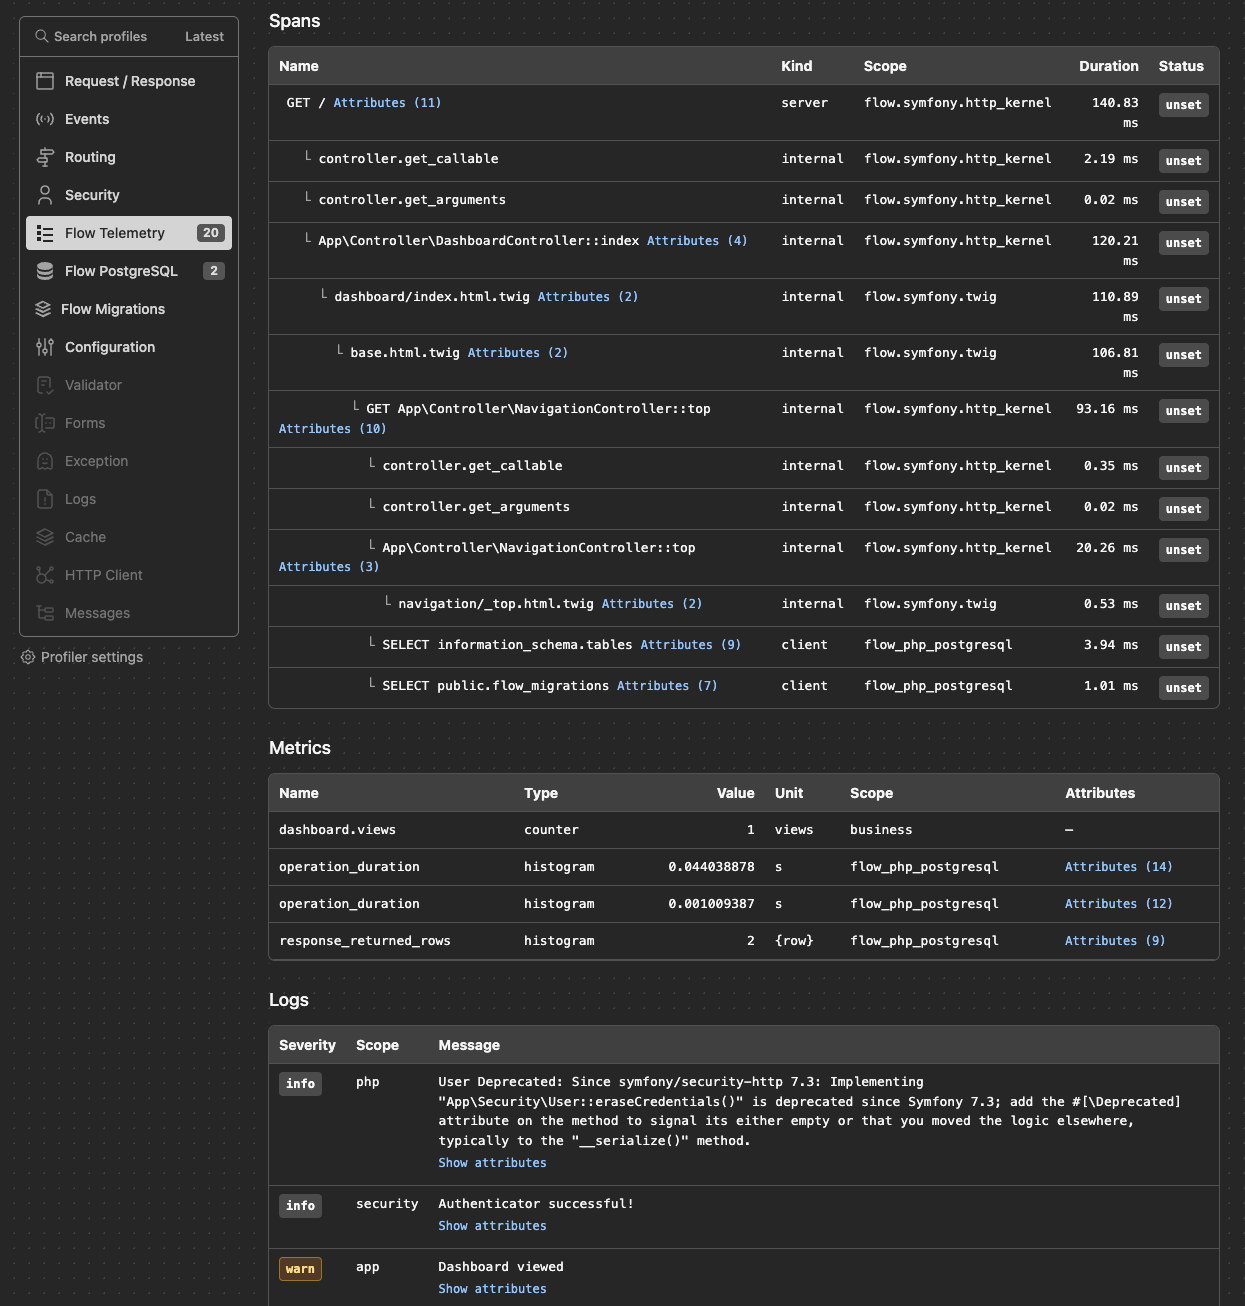
Task: Select the Flow PostgreSQL panel
Action: click(x=129, y=271)
